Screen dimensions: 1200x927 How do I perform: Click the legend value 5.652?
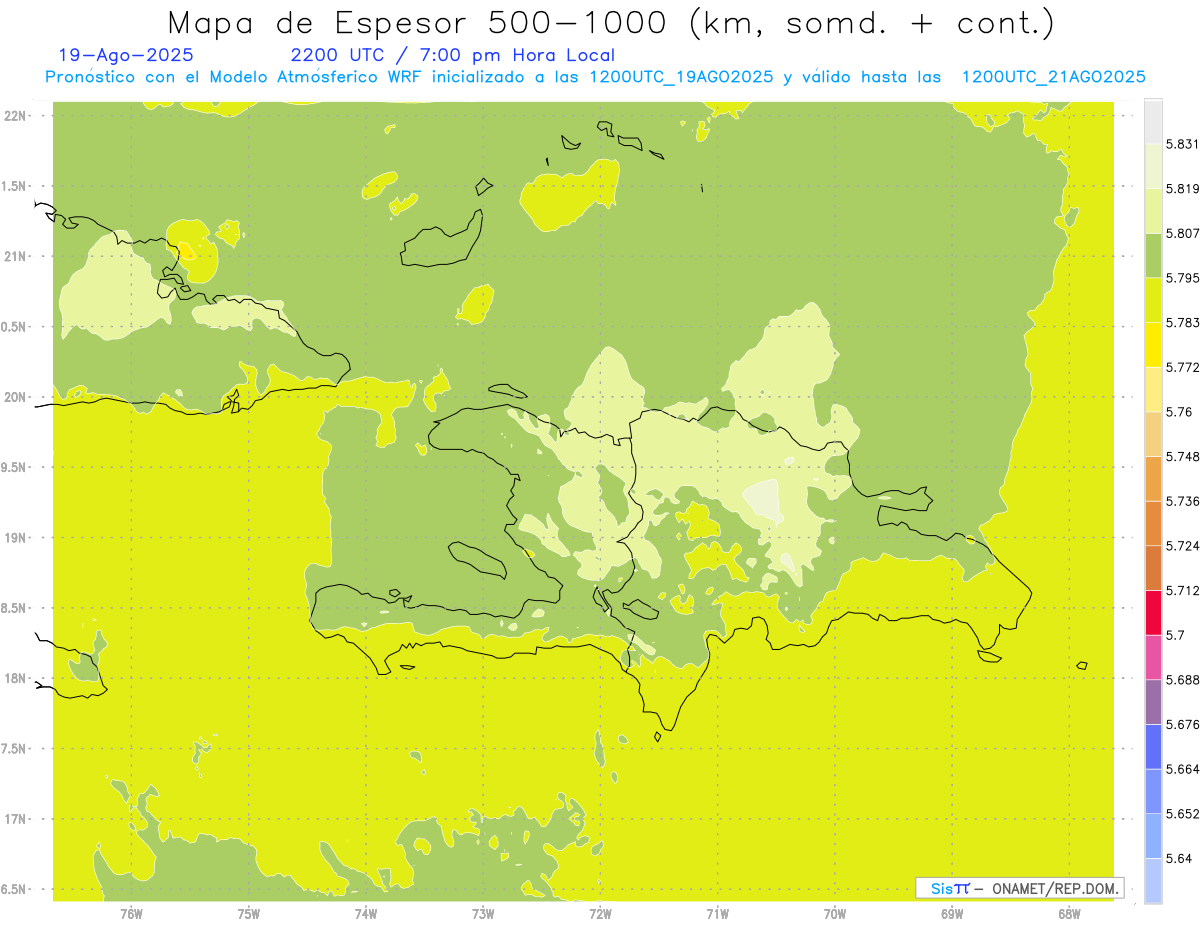coord(1184,814)
